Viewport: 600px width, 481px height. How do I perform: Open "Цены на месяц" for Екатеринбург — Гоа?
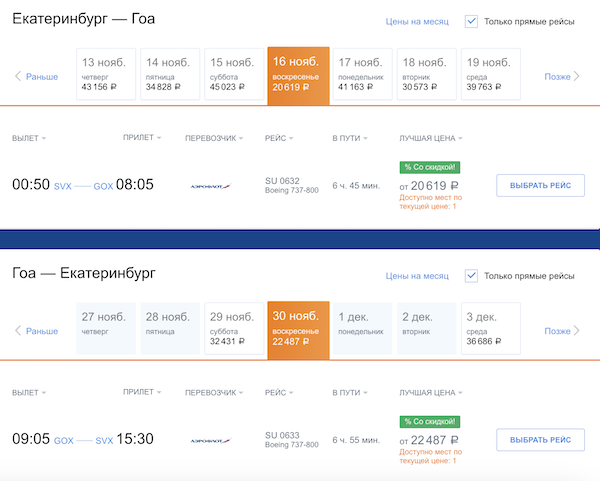coord(417,21)
